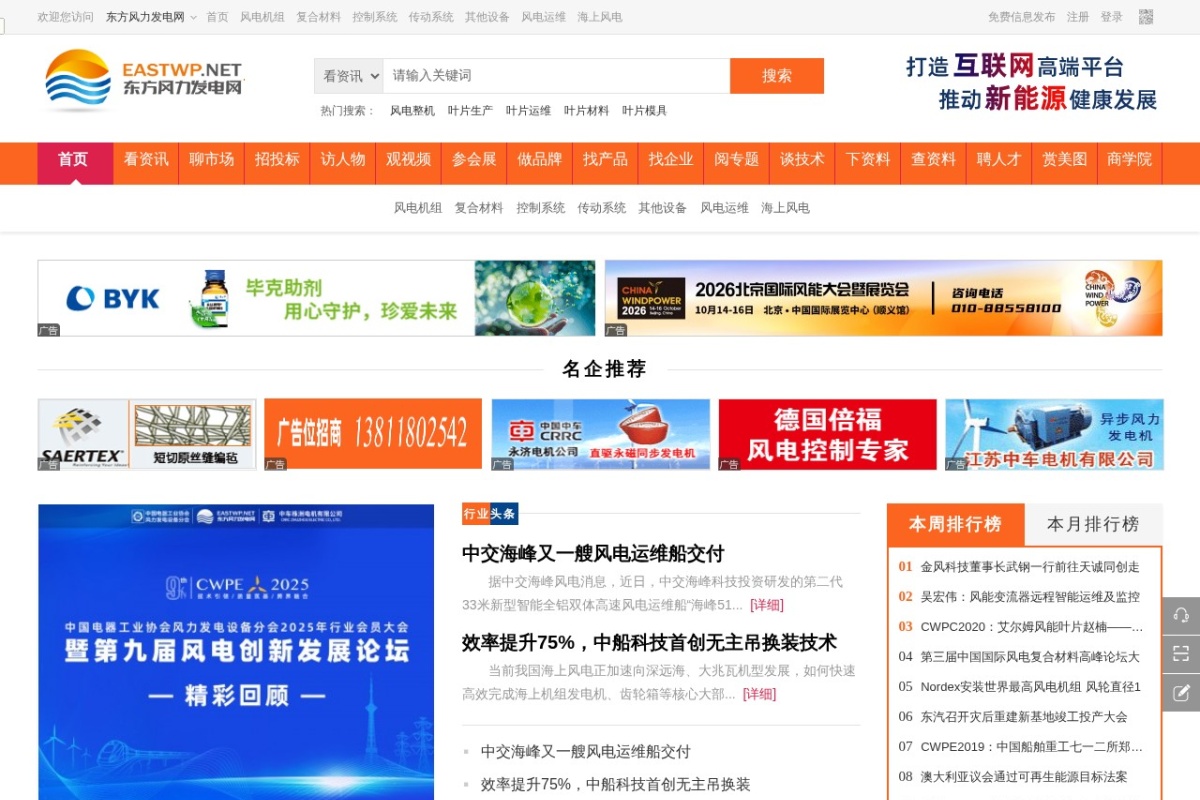
Task: Open the SAERTEX company ad thumbnail
Action: tap(147, 435)
